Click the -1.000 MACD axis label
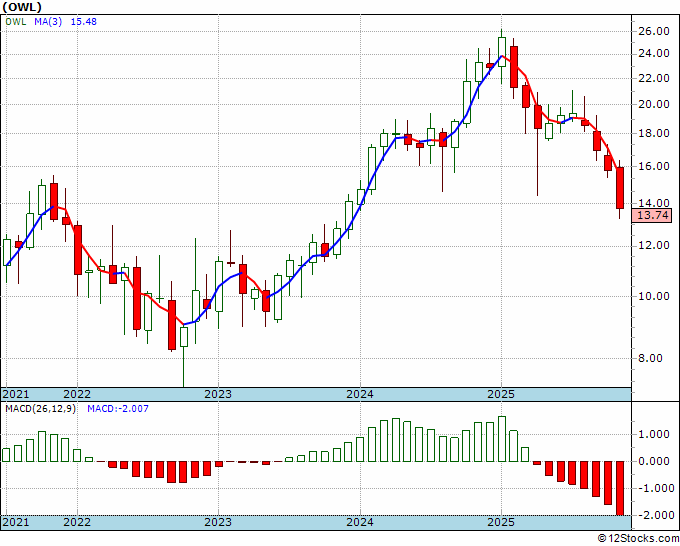This screenshot has height=546, width=680. point(654,488)
